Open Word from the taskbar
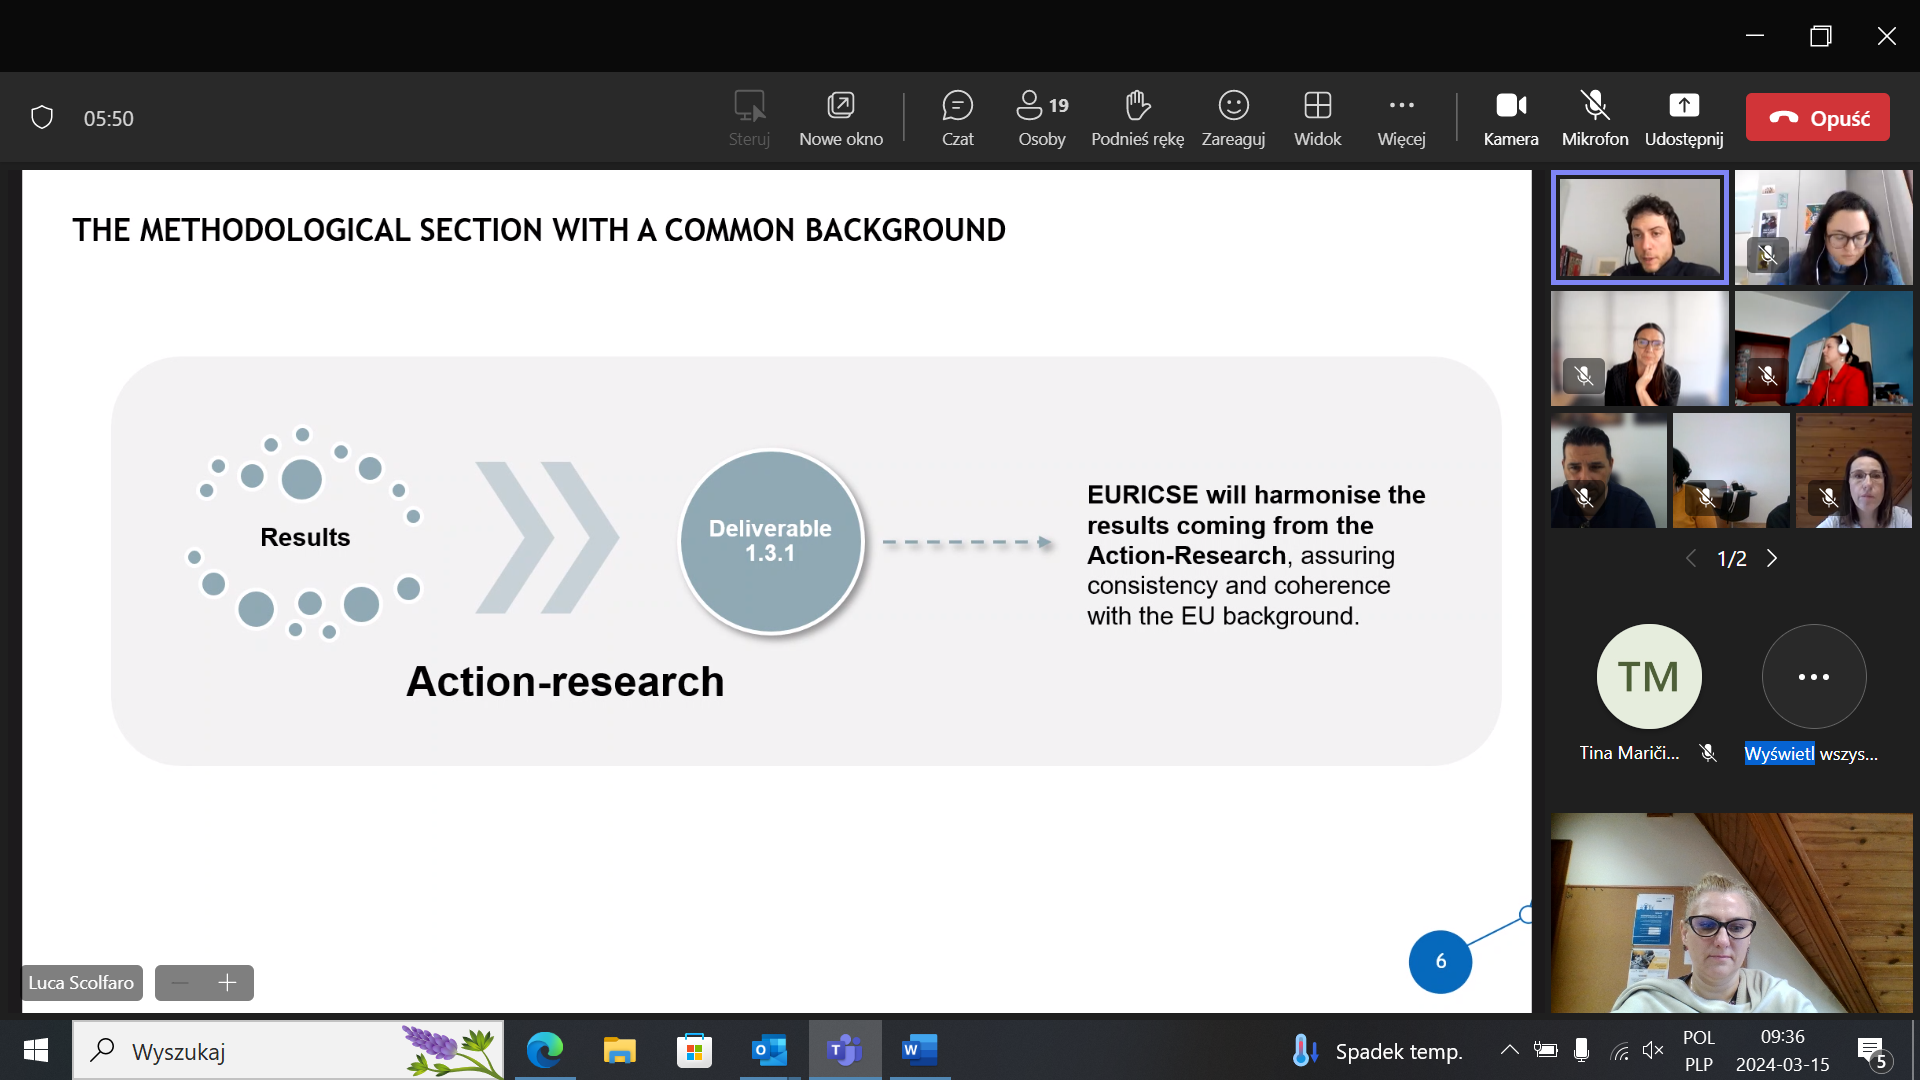 [918, 1050]
